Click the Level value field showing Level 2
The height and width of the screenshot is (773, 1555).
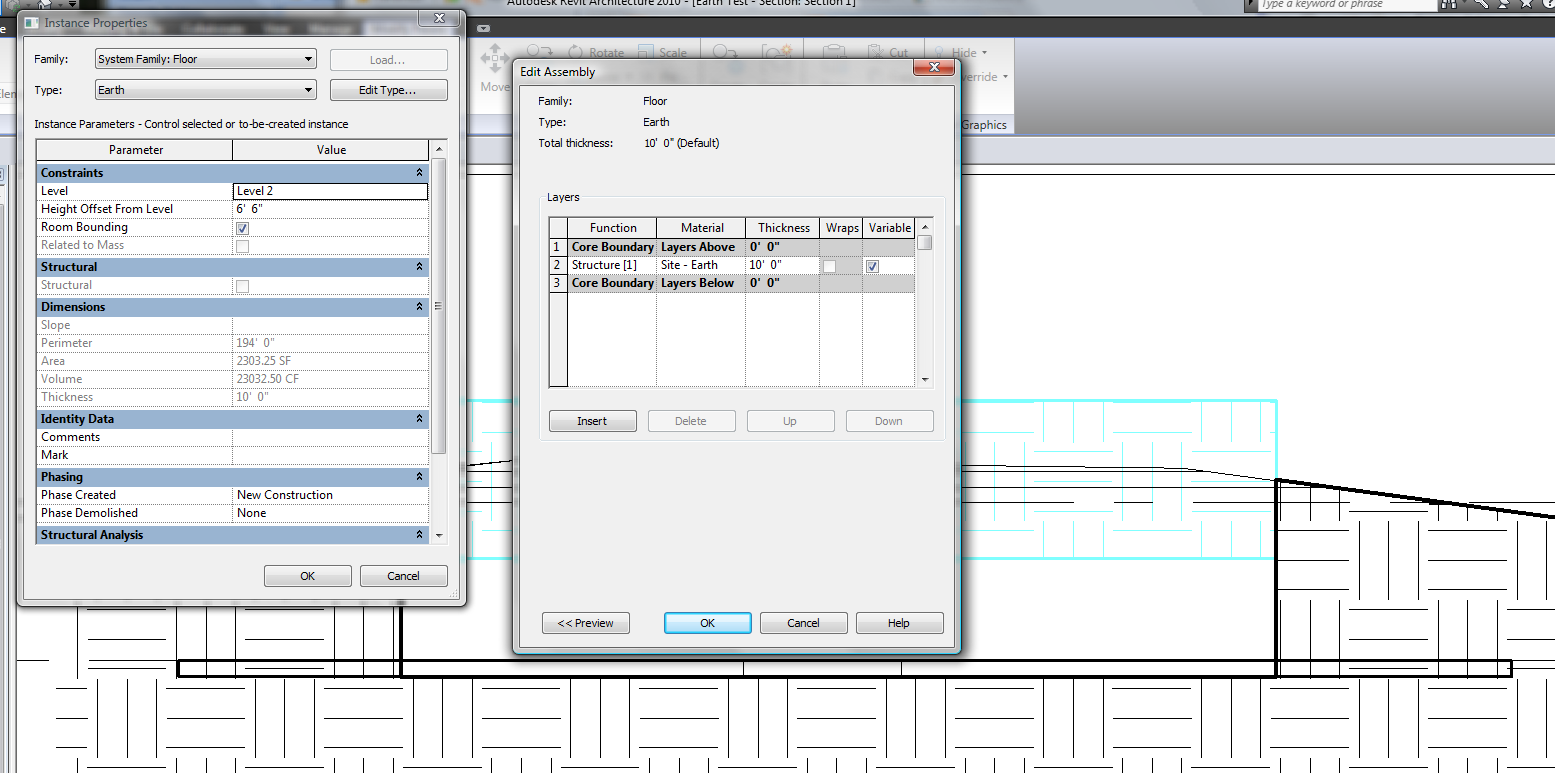[x=330, y=191]
